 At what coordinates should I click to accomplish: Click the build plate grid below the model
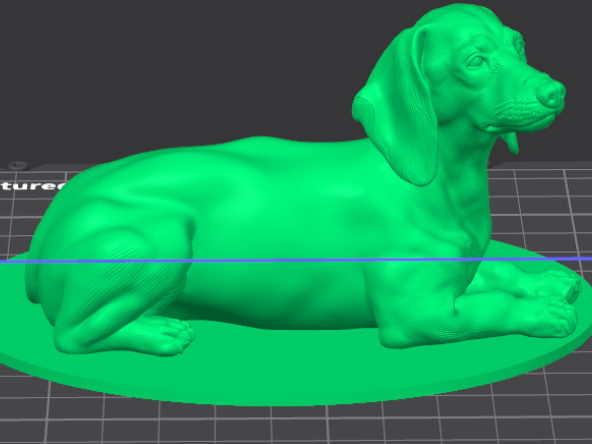point(294,425)
